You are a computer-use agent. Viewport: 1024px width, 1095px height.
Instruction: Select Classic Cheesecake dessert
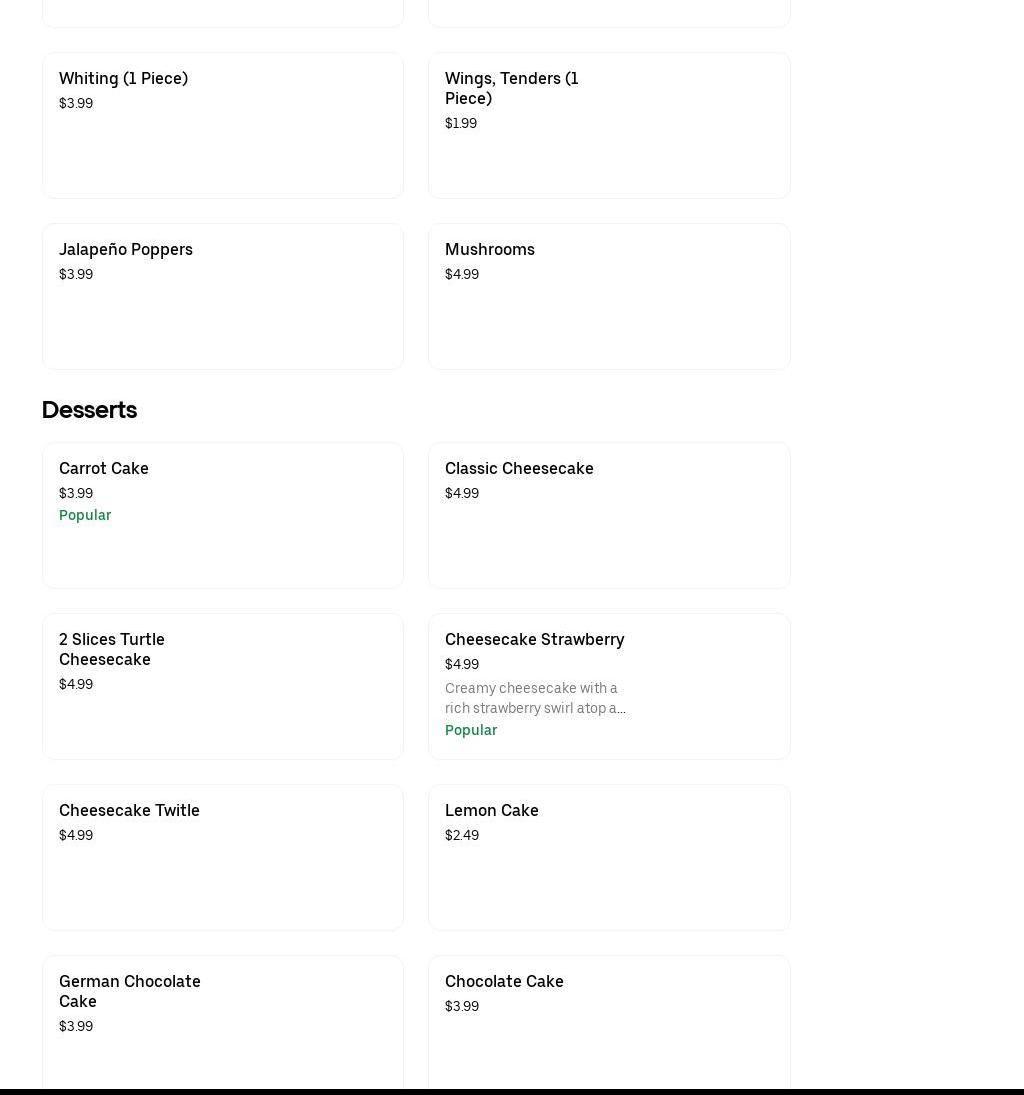pos(609,515)
